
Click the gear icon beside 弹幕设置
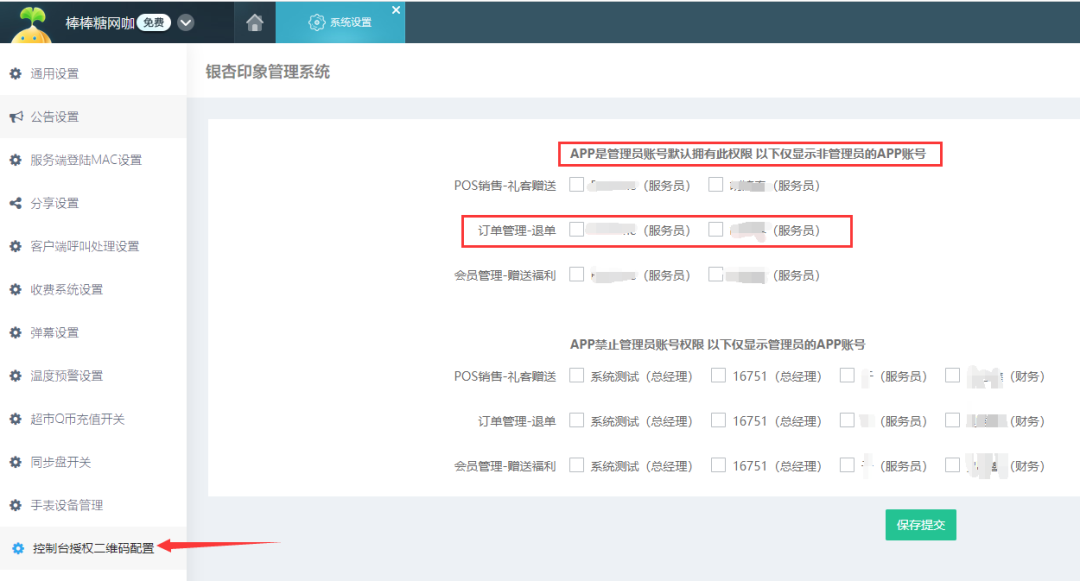click(15, 333)
